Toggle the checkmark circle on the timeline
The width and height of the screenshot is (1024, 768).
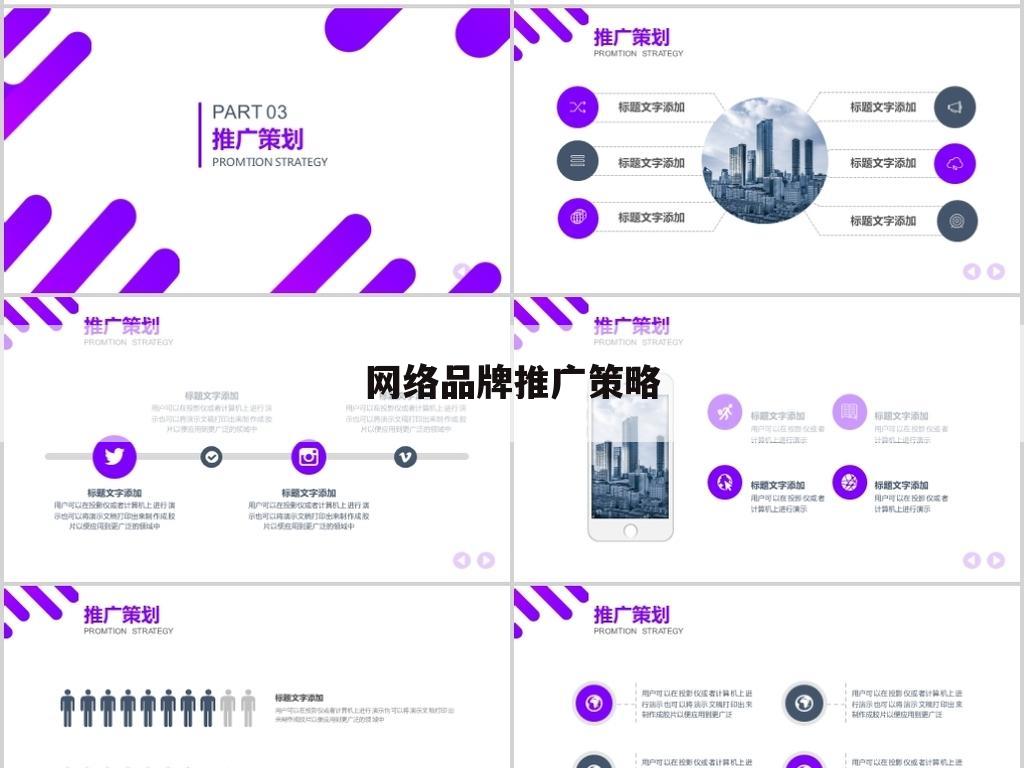pos(211,455)
